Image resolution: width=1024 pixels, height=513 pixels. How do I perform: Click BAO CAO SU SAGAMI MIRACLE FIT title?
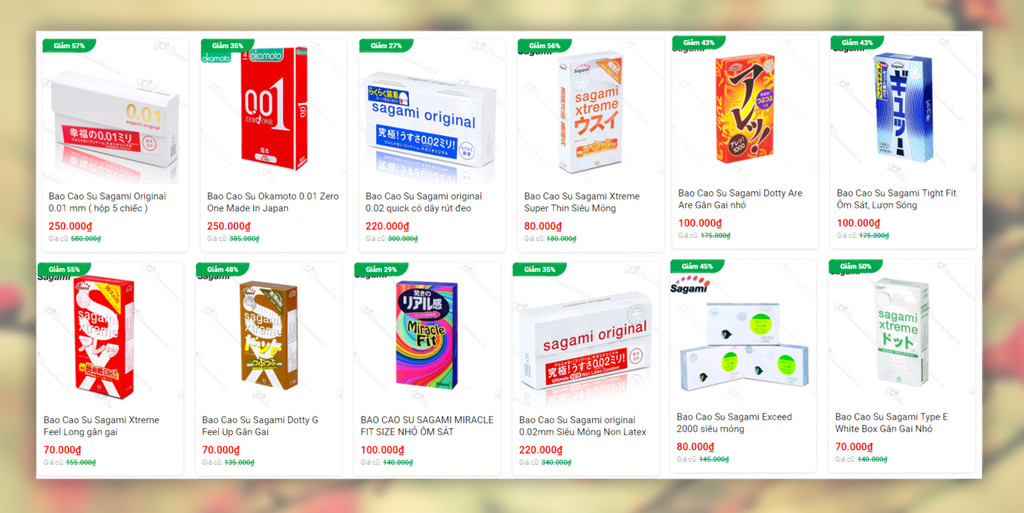(x=427, y=426)
